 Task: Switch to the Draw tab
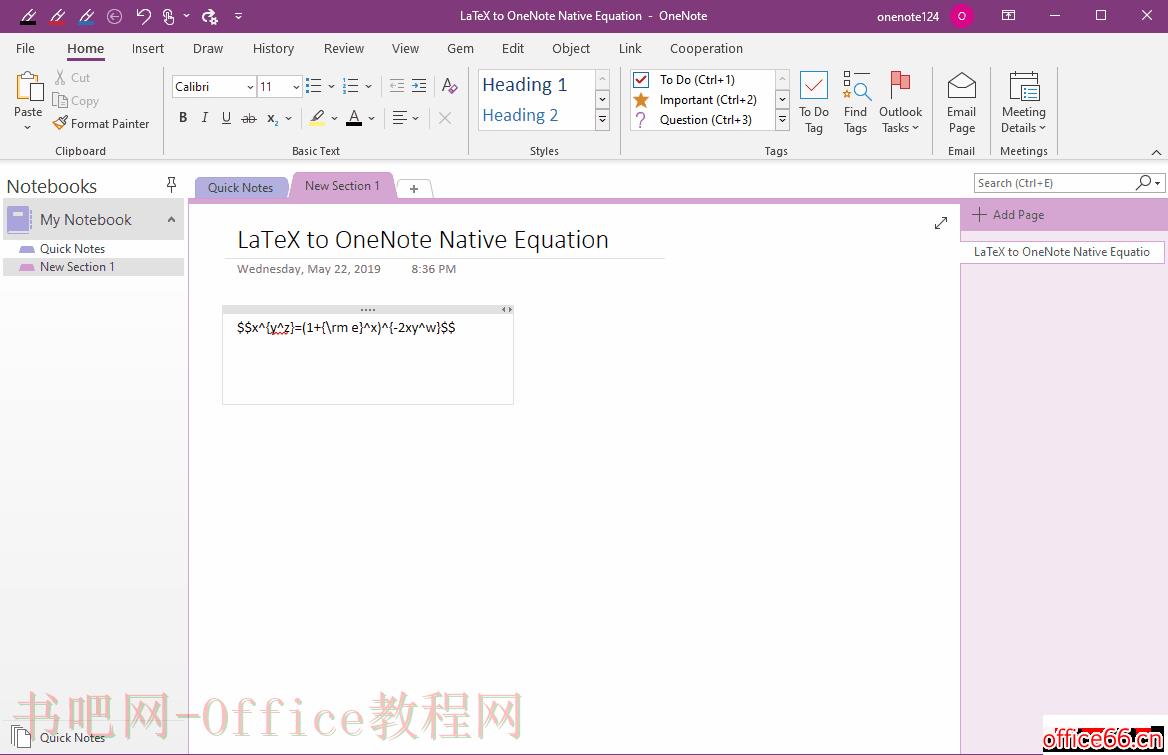208,48
